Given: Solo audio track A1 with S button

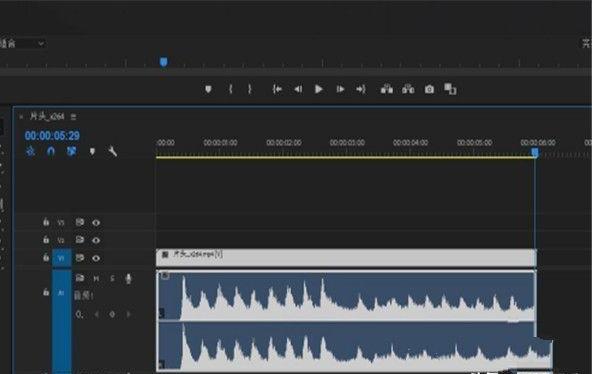Looking at the screenshot, I should tap(112, 279).
